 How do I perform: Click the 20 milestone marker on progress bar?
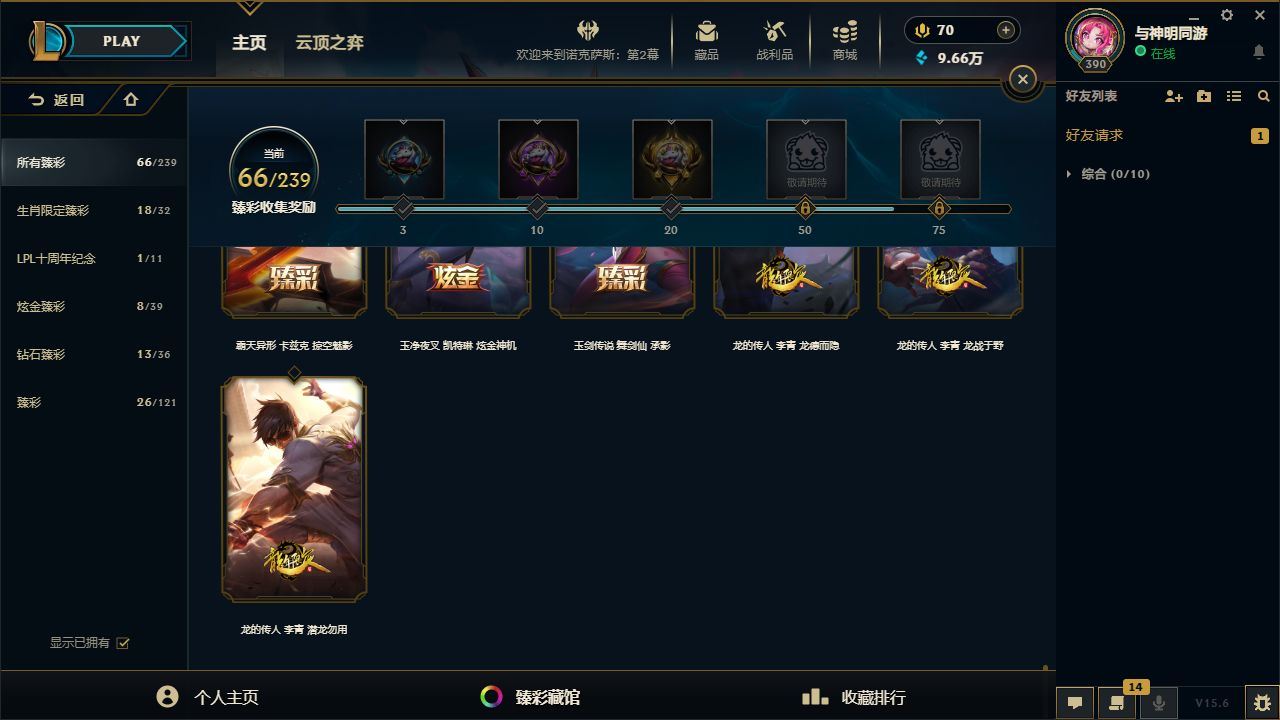pos(671,208)
